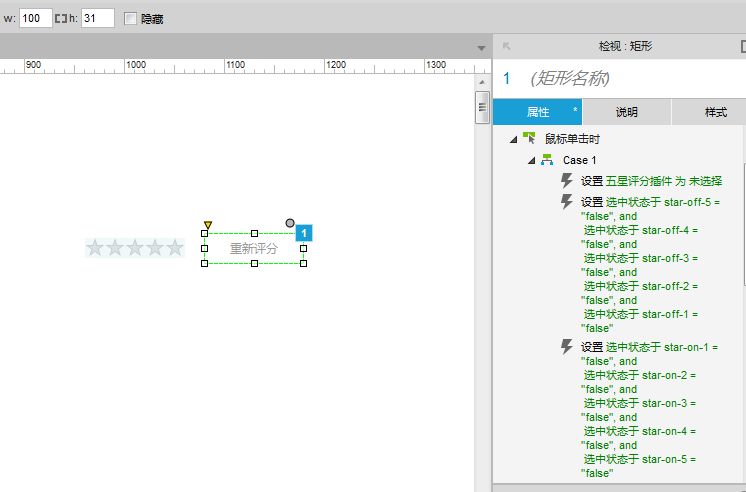Collapse the Case 1 expander
Viewport: 746px width, 492px height.
531,161
